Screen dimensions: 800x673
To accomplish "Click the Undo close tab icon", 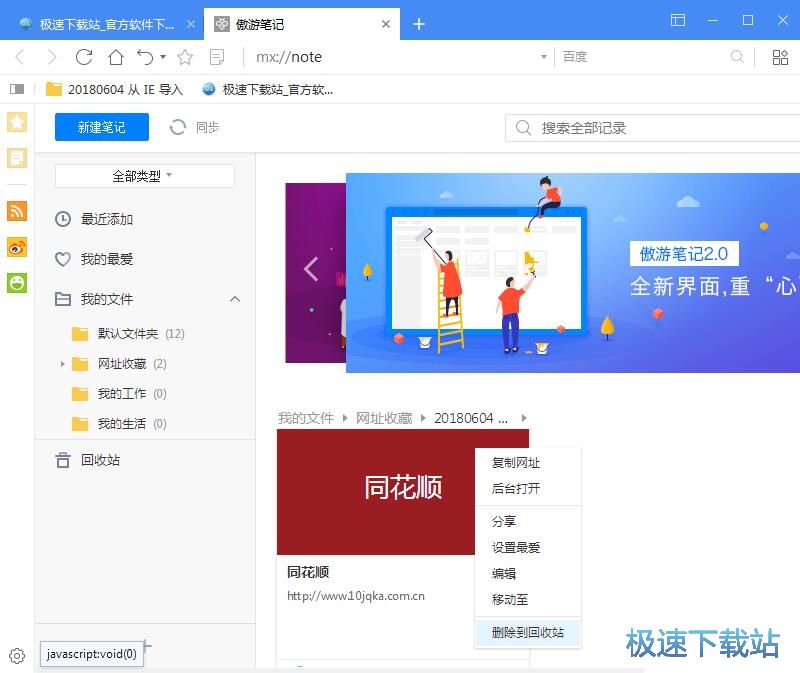I will [145, 57].
